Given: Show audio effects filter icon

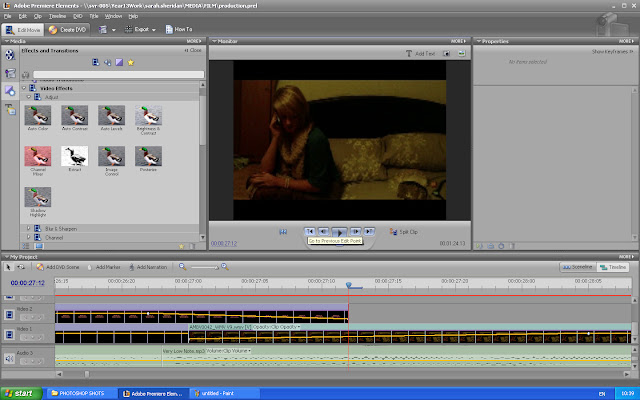Looking at the screenshot, I should click(x=107, y=62).
